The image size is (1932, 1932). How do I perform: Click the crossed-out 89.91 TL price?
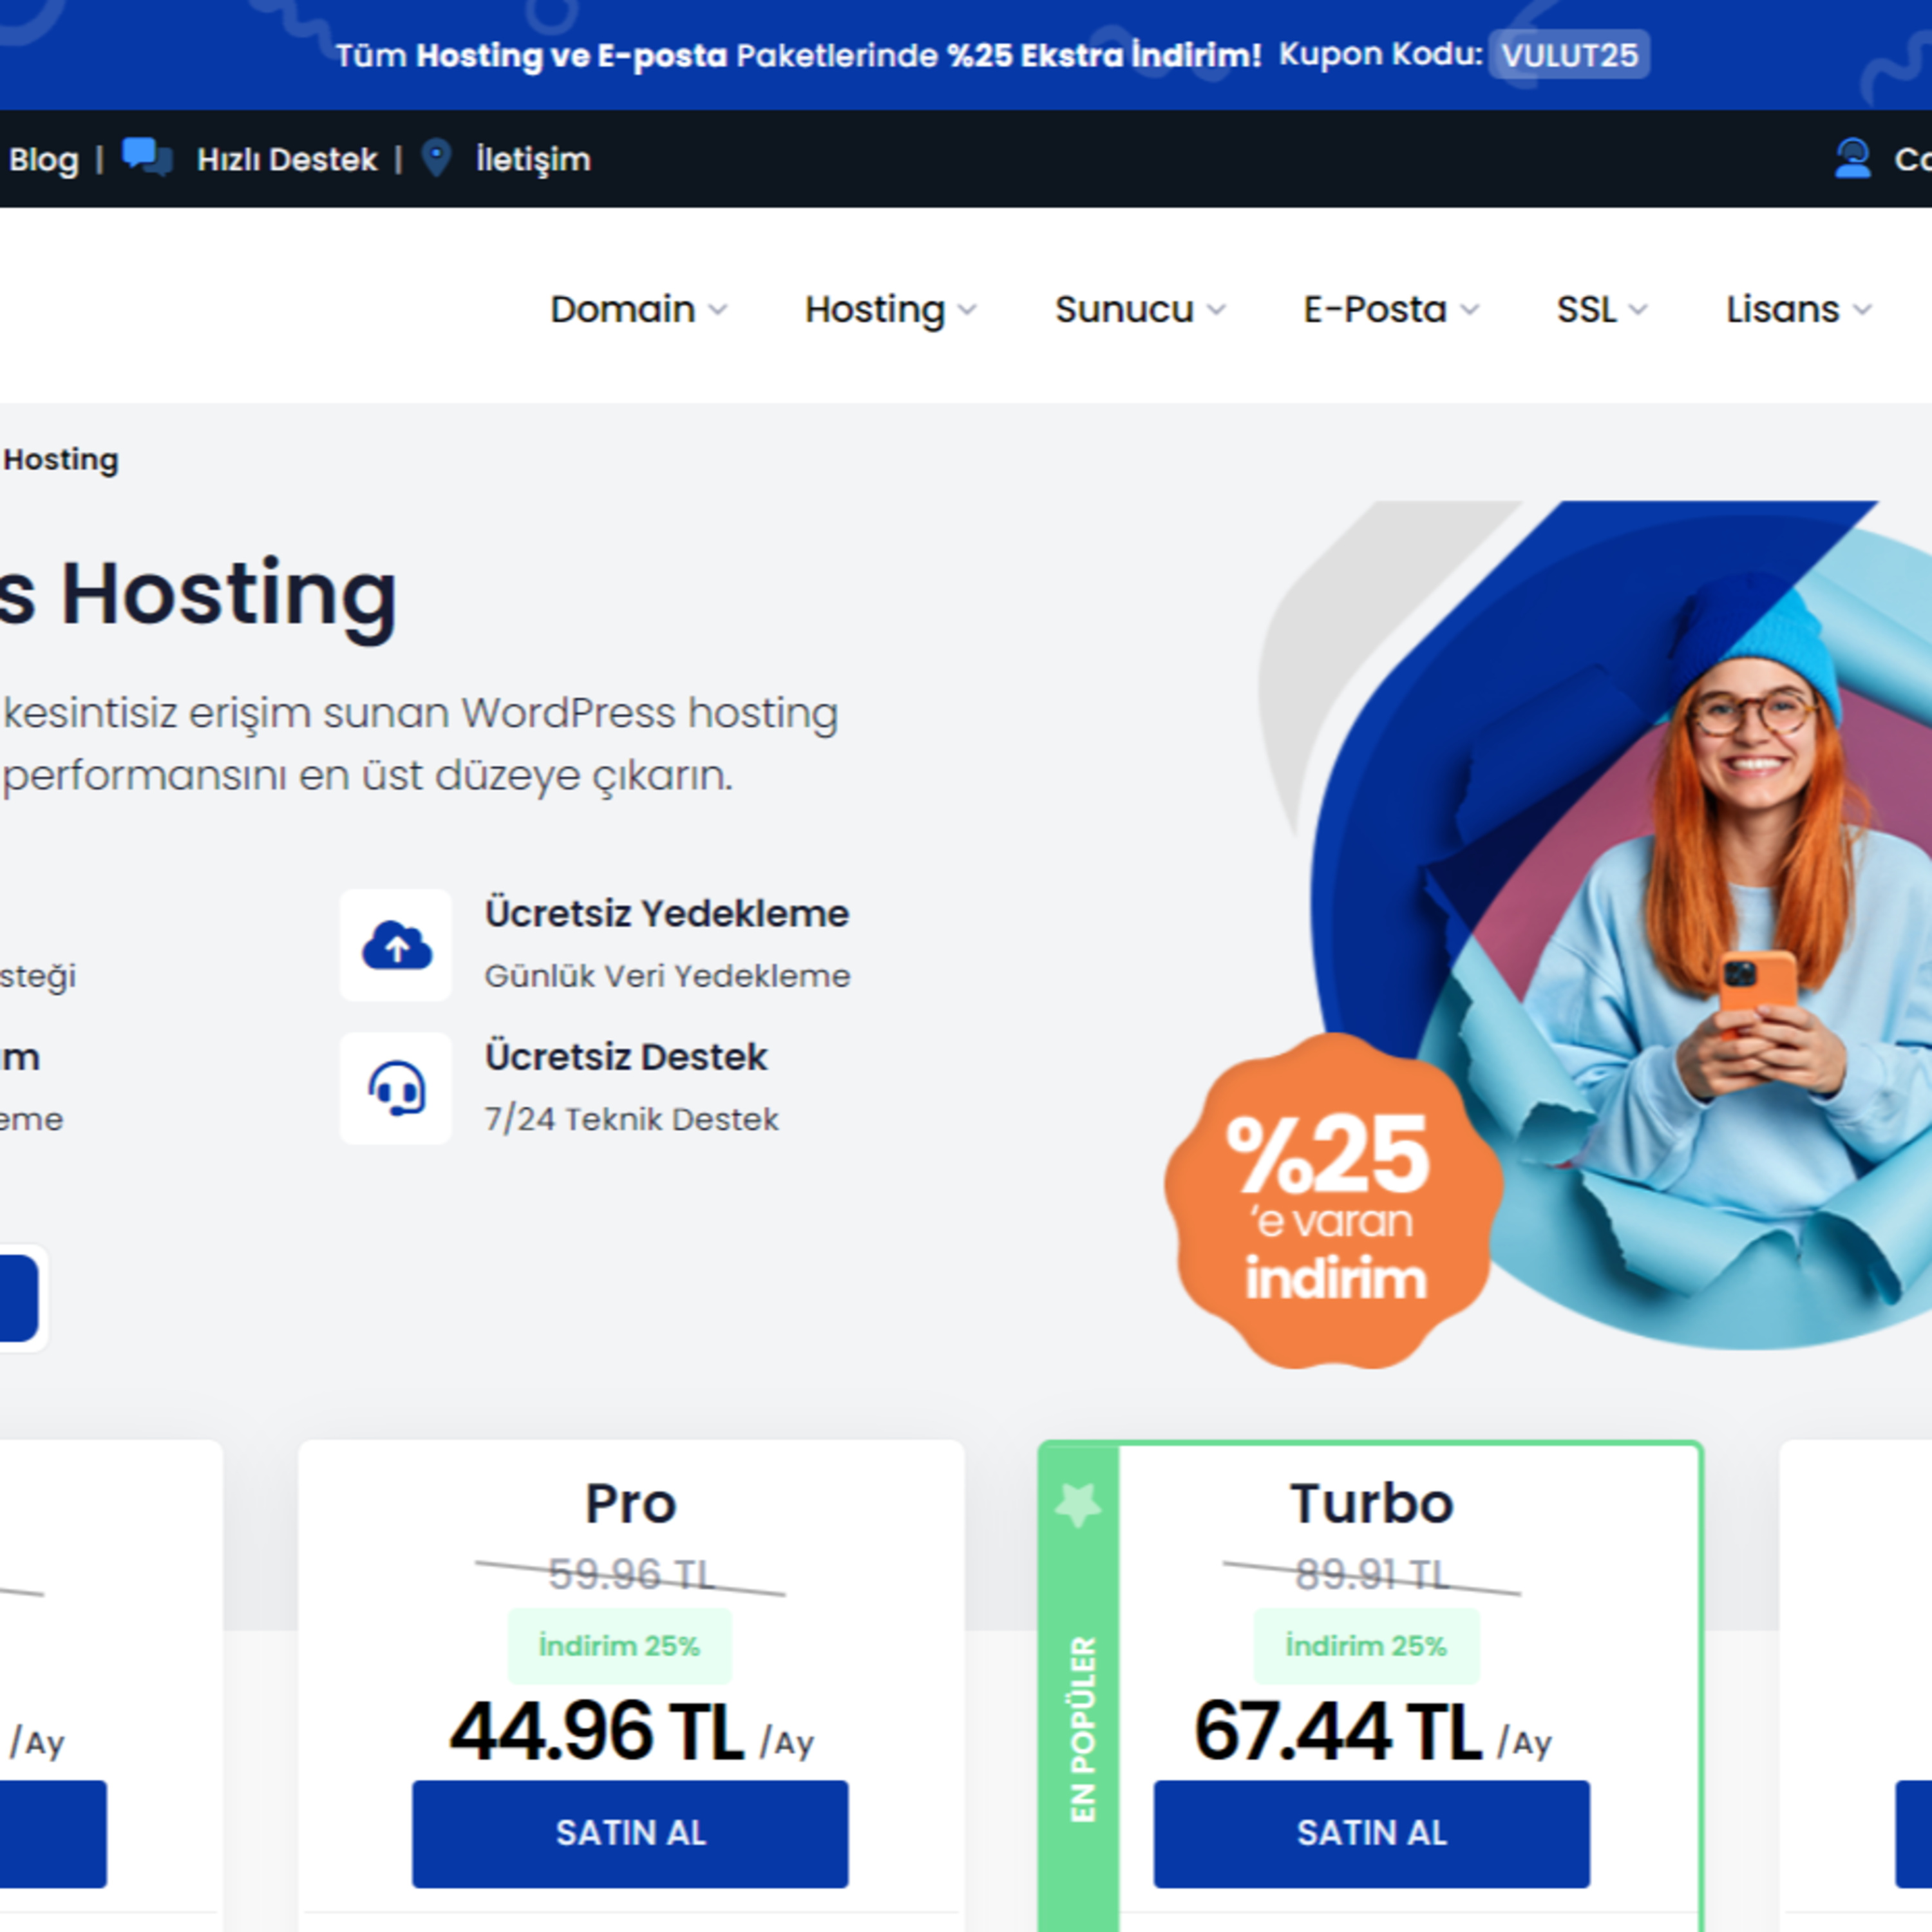pyautogui.click(x=1372, y=1575)
